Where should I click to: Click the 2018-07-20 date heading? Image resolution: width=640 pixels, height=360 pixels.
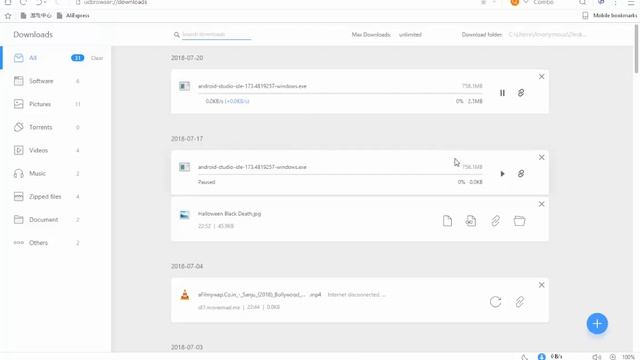(187, 58)
